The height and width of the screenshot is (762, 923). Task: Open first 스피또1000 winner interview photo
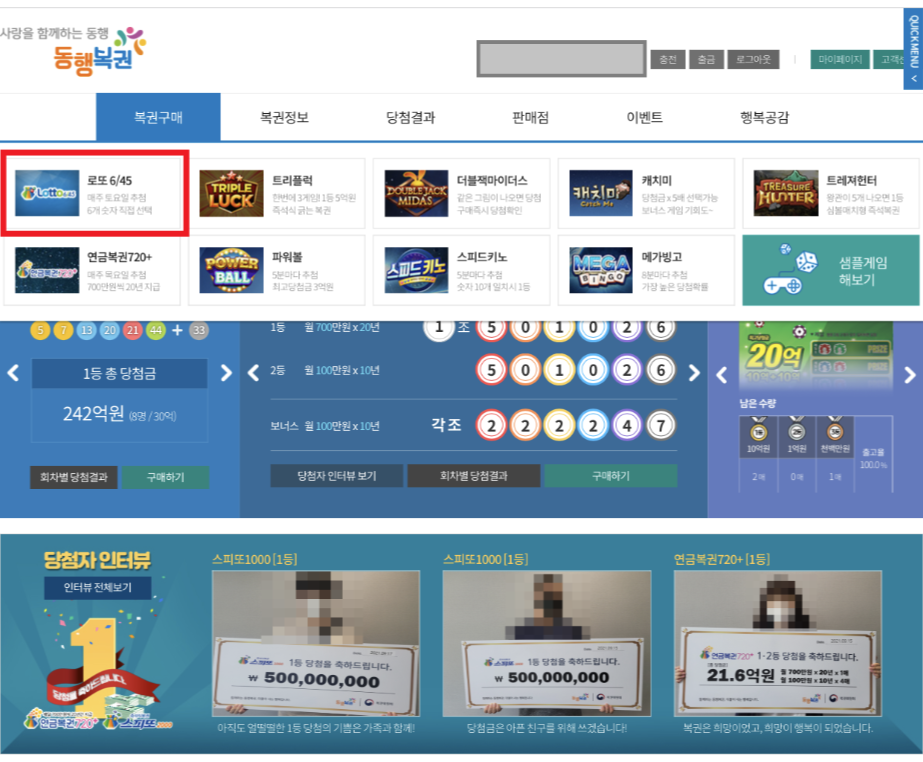click(x=316, y=644)
